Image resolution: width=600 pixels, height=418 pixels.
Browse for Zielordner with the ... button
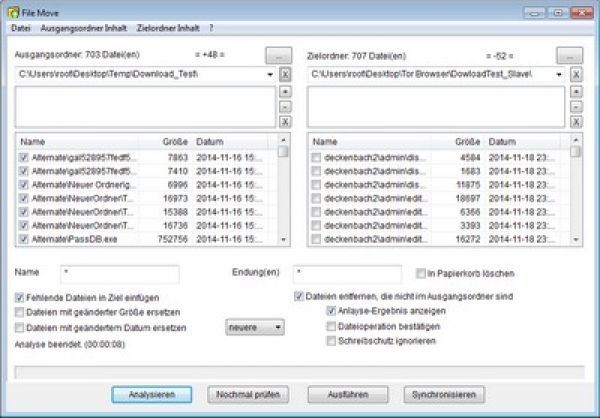tap(569, 56)
